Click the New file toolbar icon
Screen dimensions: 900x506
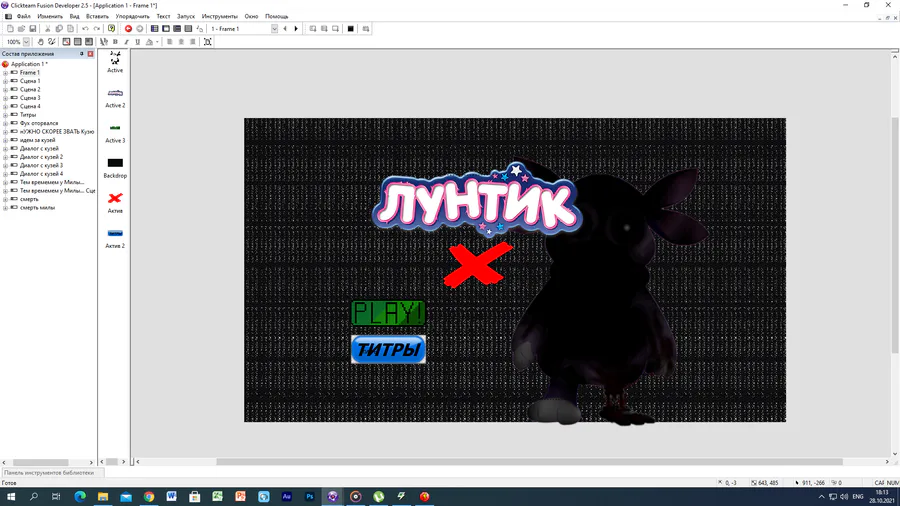click(x=10, y=29)
